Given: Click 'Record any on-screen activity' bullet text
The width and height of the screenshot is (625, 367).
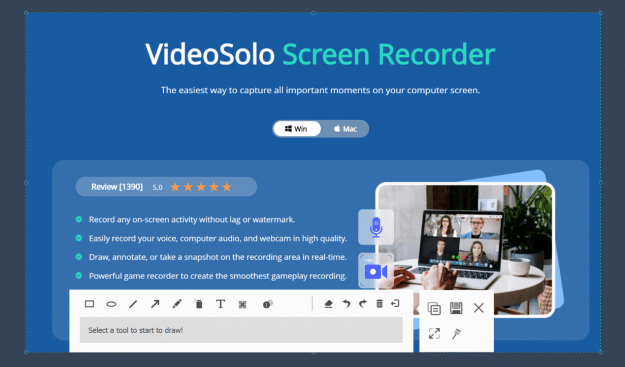Looking at the screenshot, I should click(192, 220).
